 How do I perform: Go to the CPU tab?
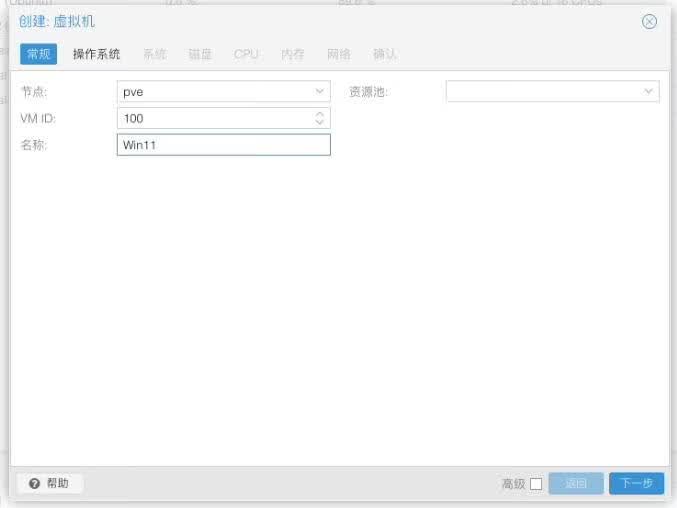pos(246,54)
